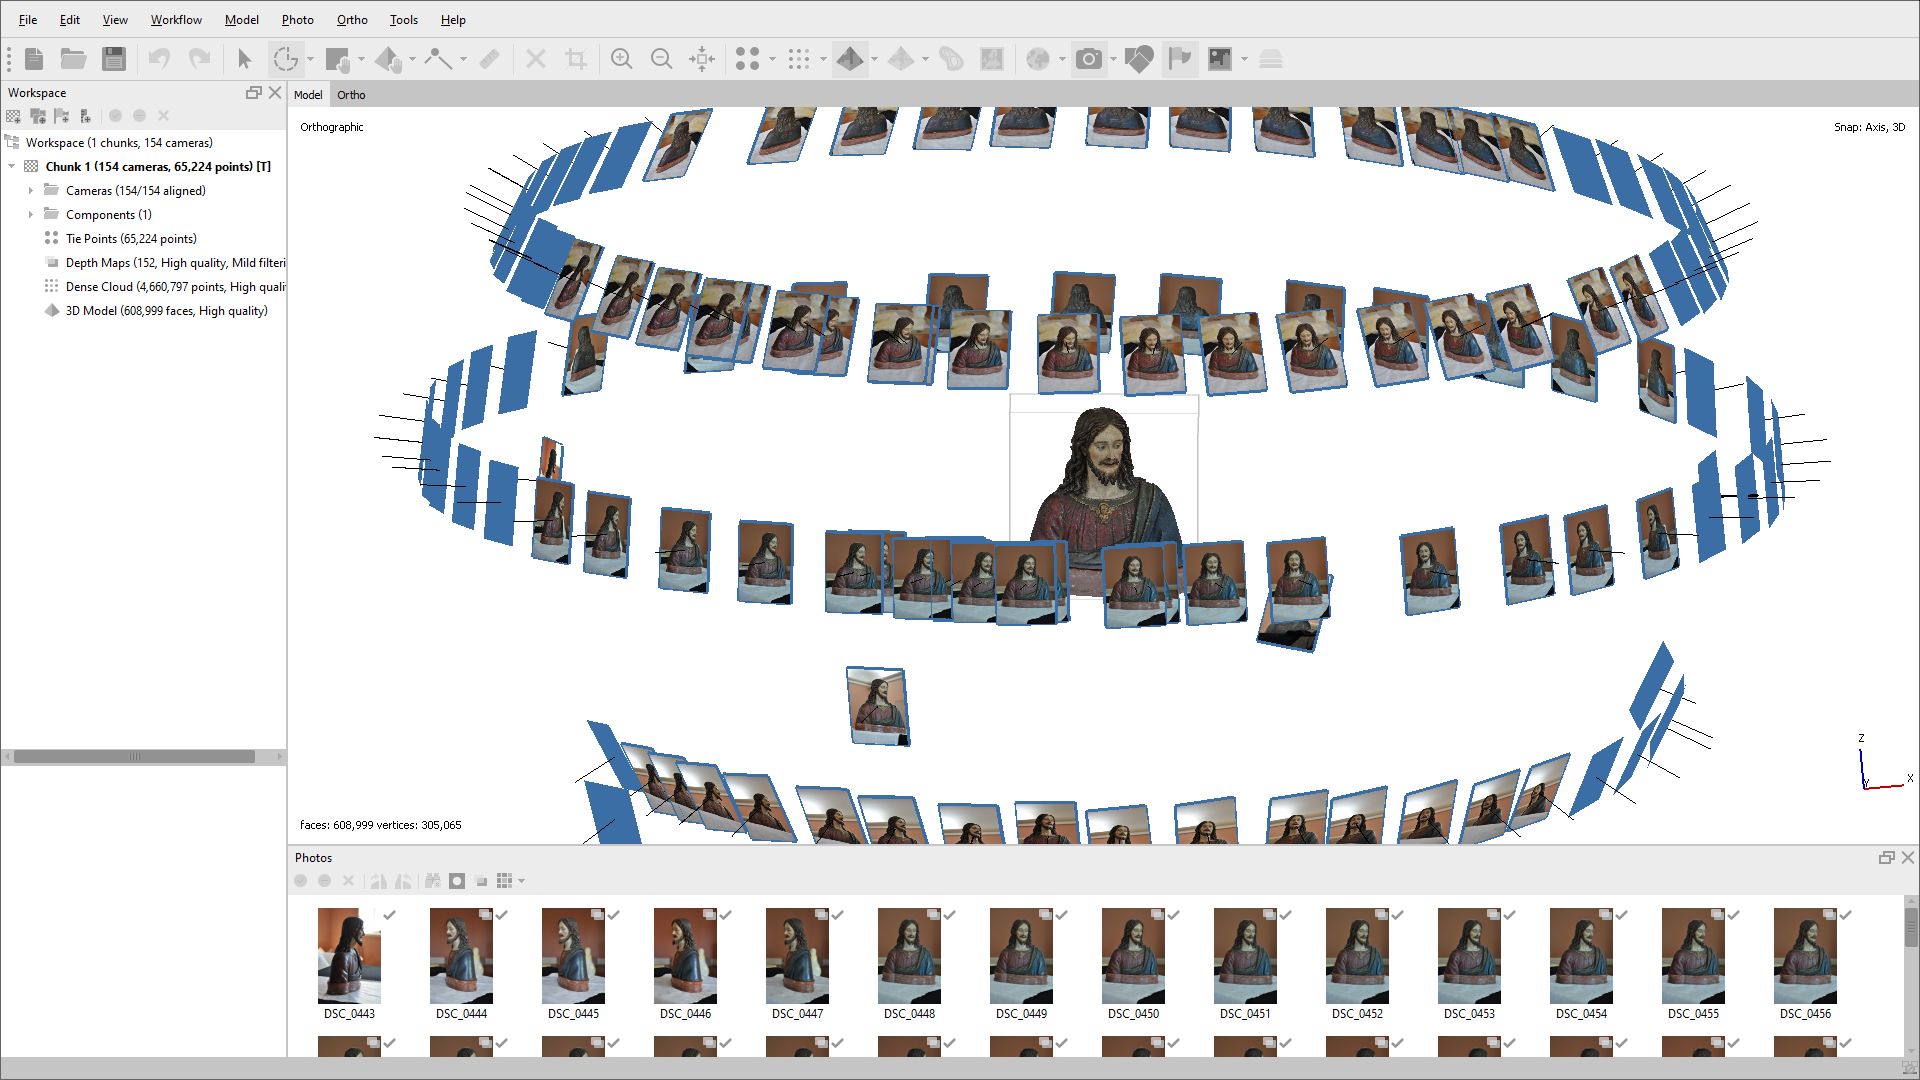Screen dimensions: 1920x1080
Task: Toggle the 3D Model shaded view button
Action: pyautogui.click(x=850, y=59)
